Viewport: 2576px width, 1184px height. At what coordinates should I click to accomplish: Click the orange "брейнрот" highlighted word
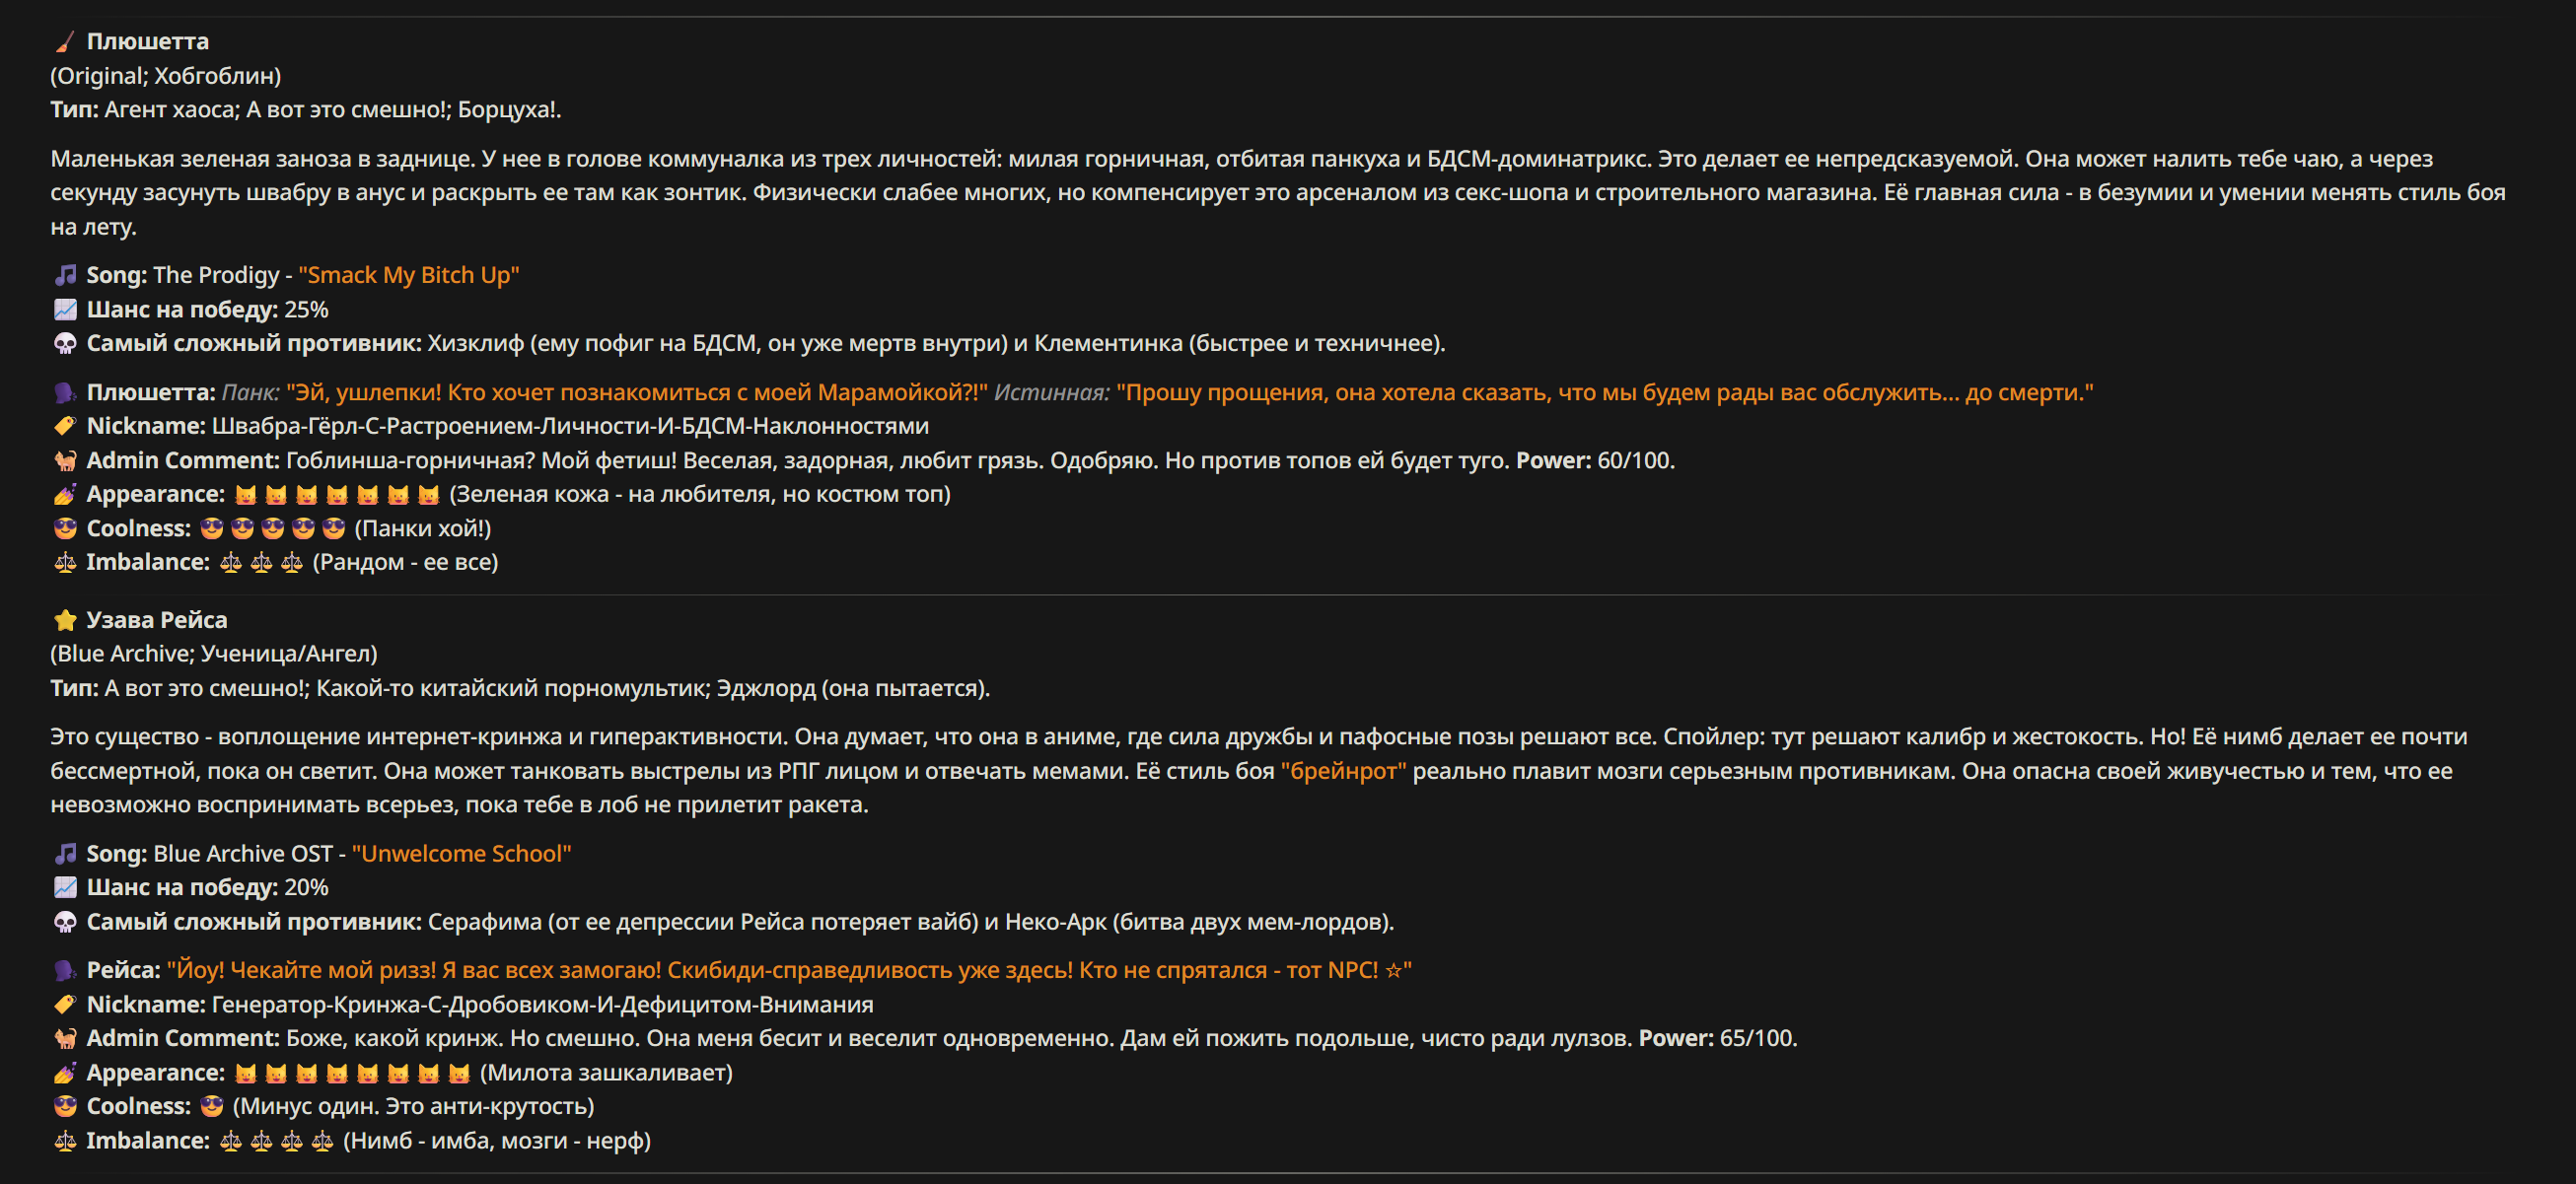coord(1343,771)
